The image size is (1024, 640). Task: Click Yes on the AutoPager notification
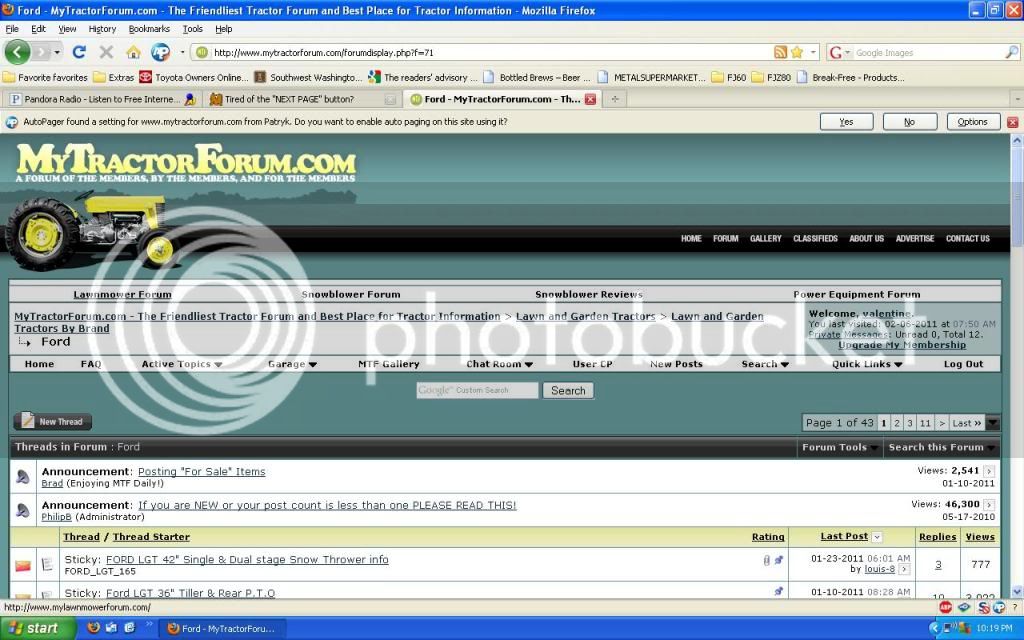[x=846, y=122]
